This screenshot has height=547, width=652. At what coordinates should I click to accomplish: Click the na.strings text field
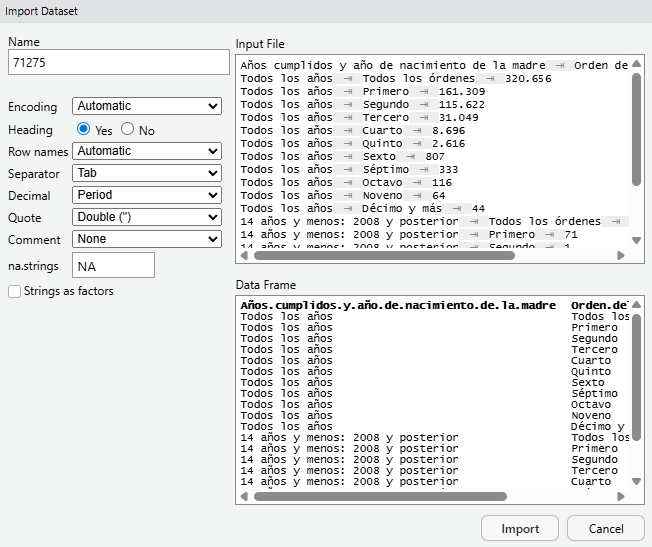coord(113,265)
